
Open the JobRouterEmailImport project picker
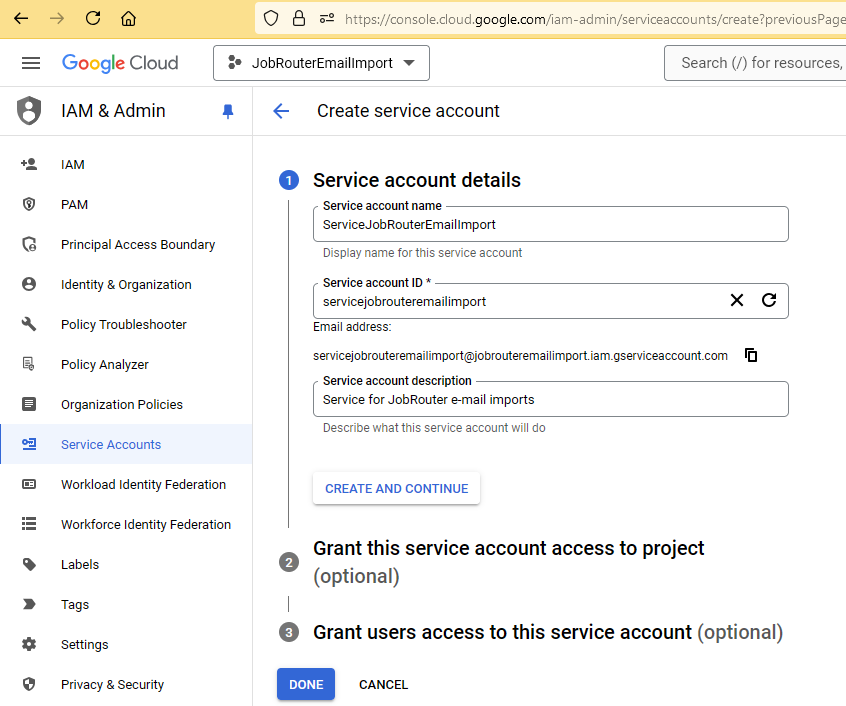point(321,62)
